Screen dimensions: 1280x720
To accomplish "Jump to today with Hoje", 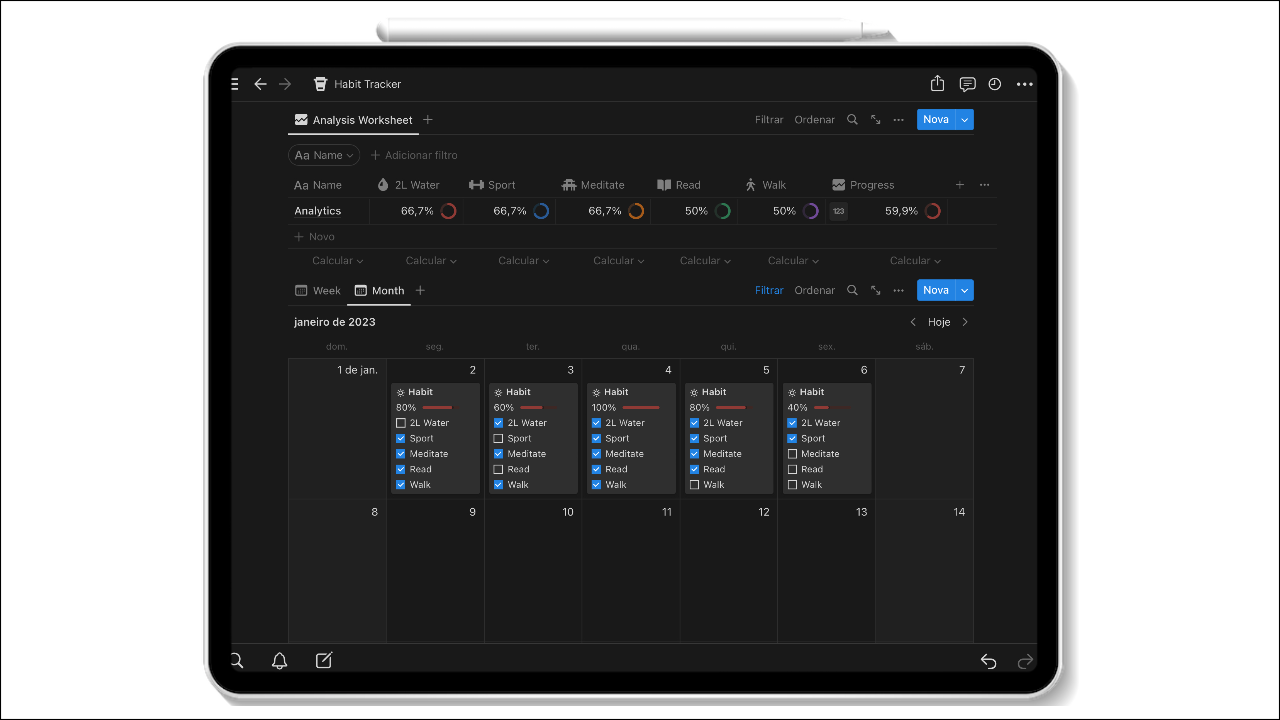I will (x=939, y=322).
